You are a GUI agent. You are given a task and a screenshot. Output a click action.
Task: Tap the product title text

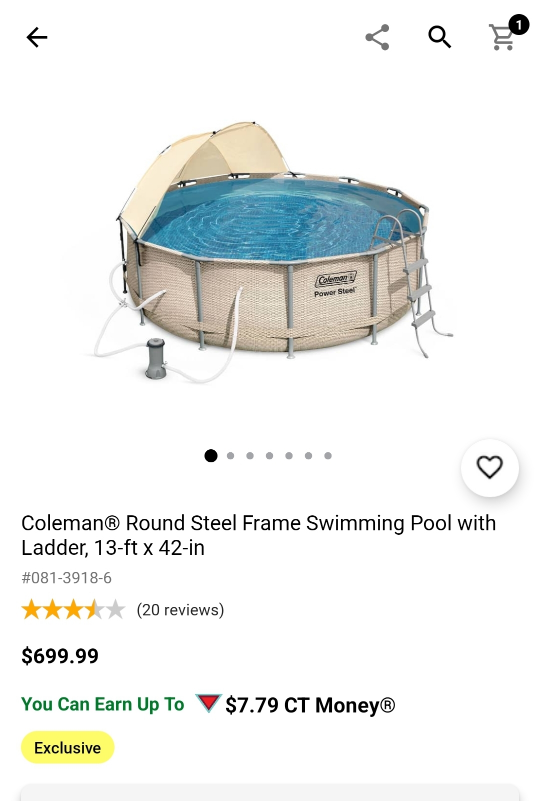click(x=259, y=535)
